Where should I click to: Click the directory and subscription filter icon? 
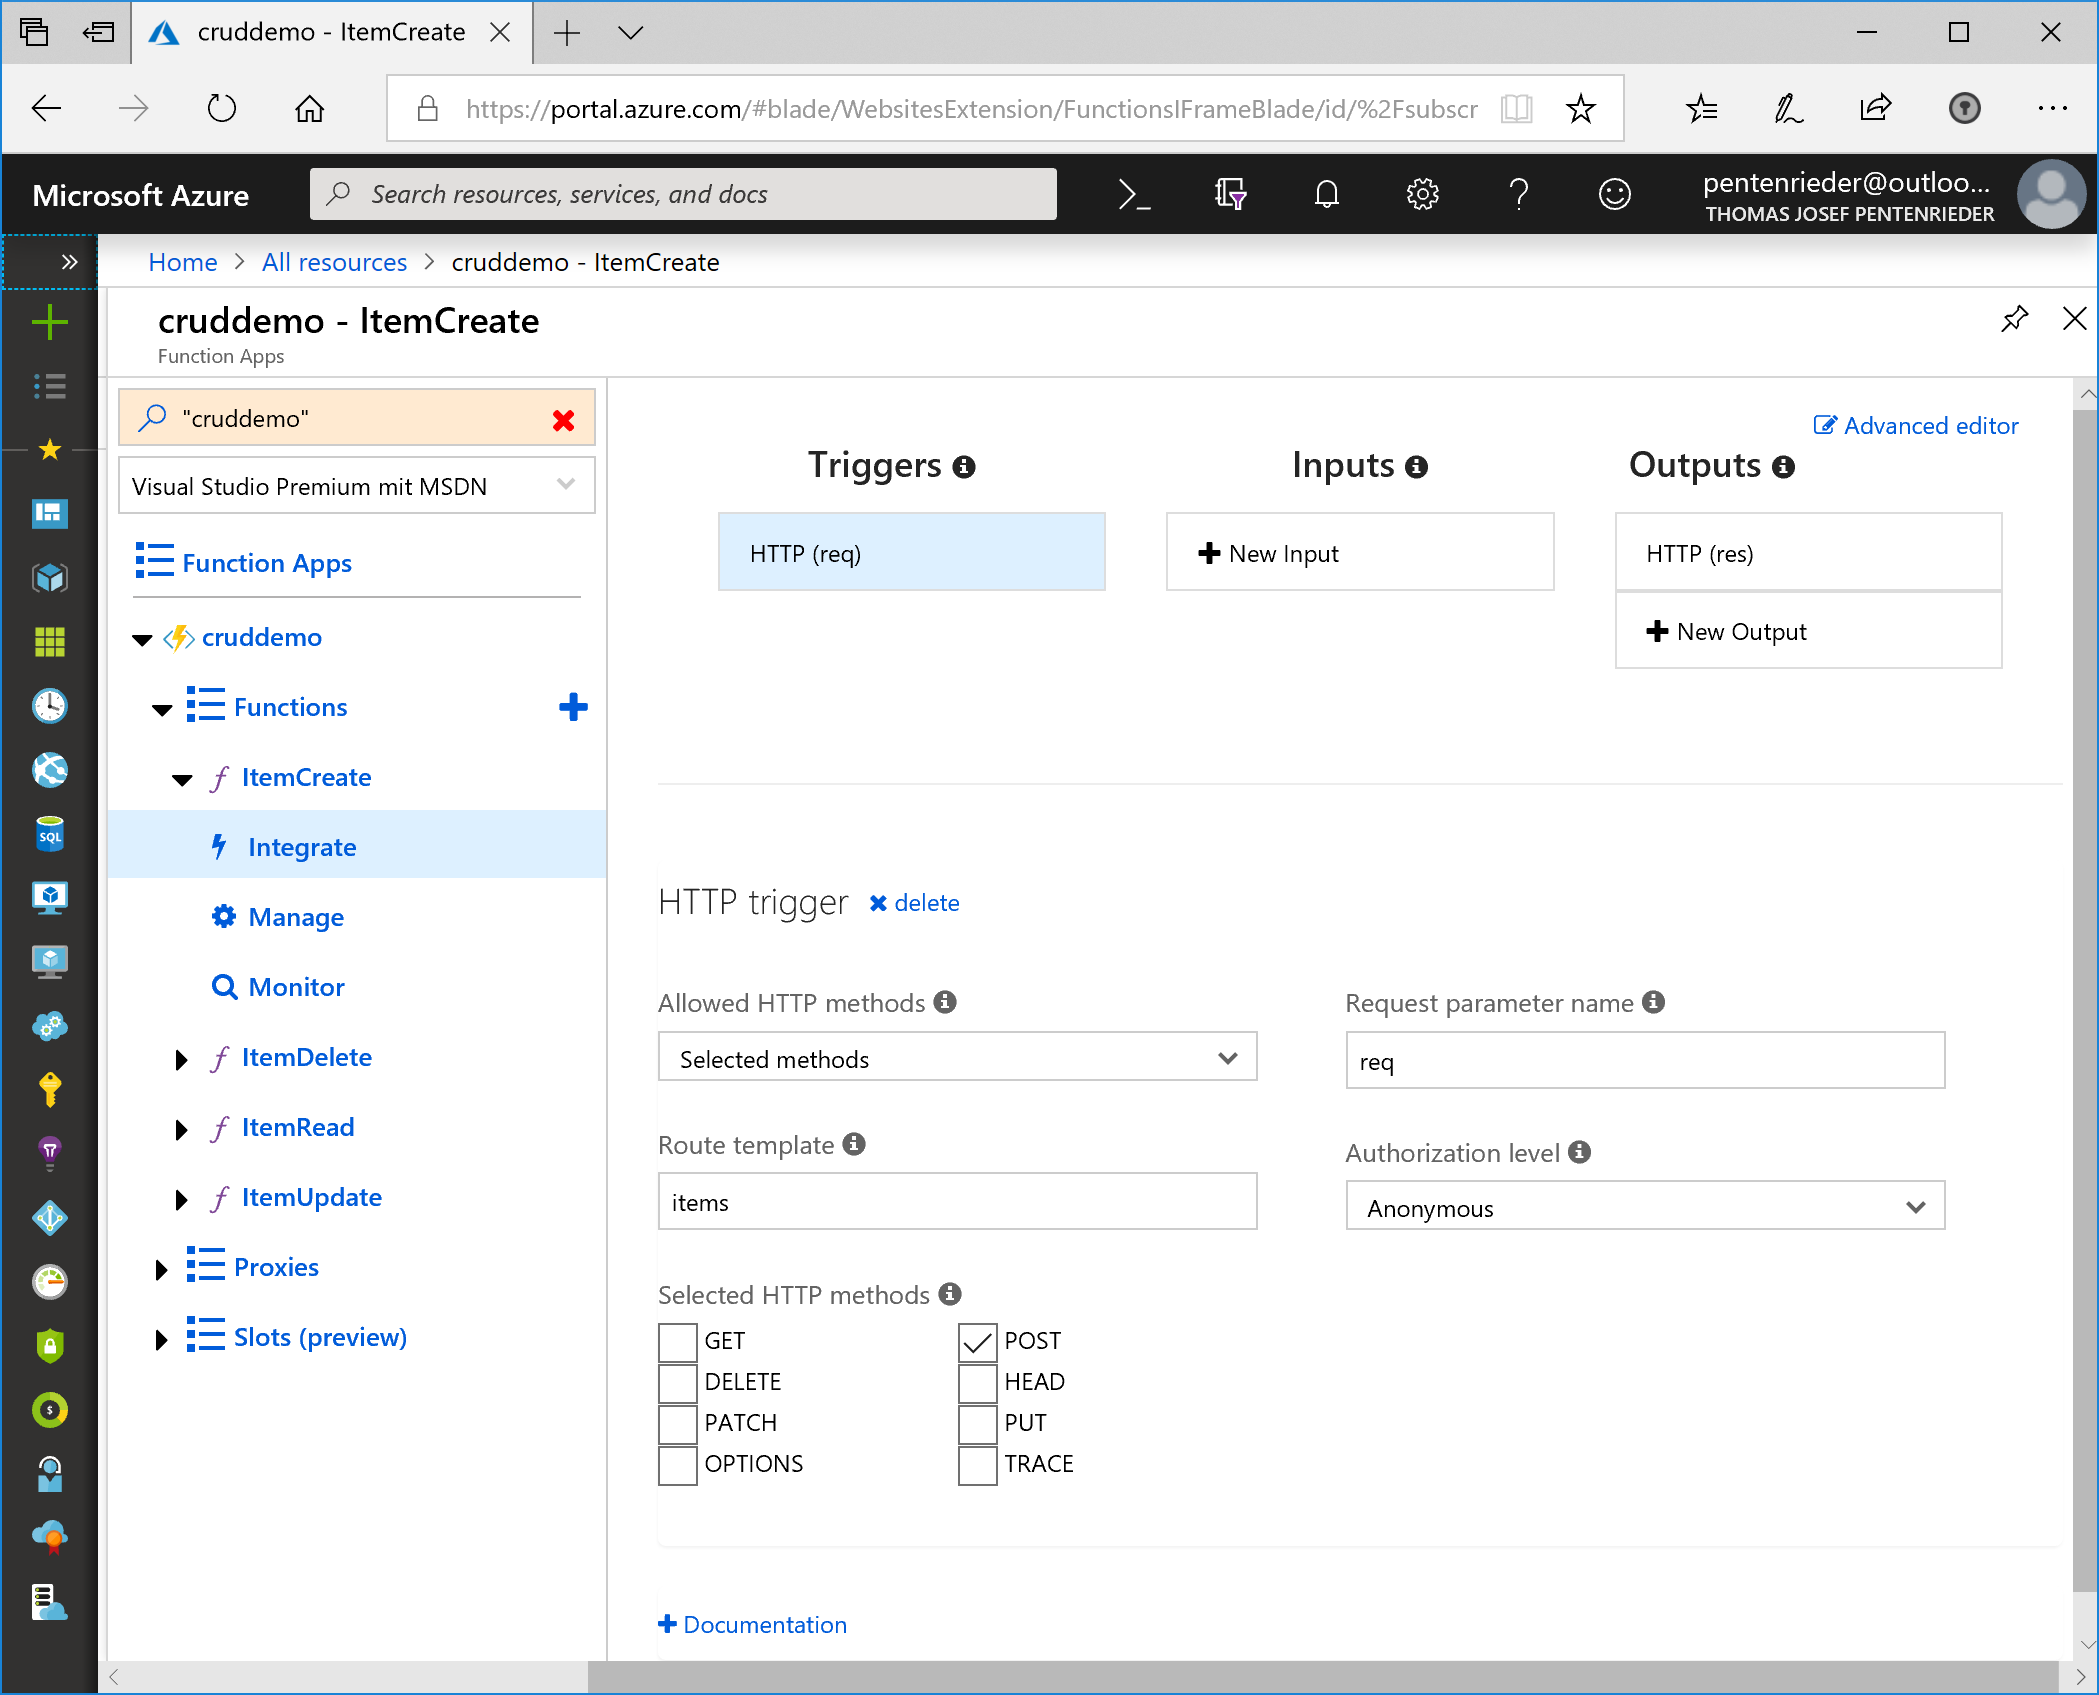(x=1230, y=194)
